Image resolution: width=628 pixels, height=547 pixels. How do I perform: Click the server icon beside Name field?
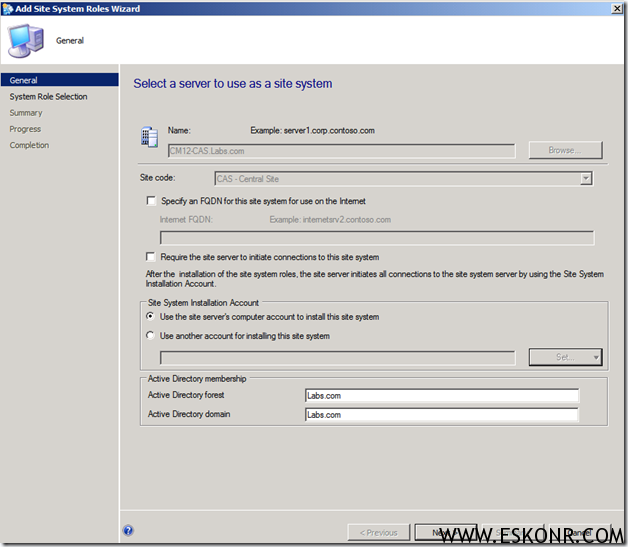click(x=149, y=137)
